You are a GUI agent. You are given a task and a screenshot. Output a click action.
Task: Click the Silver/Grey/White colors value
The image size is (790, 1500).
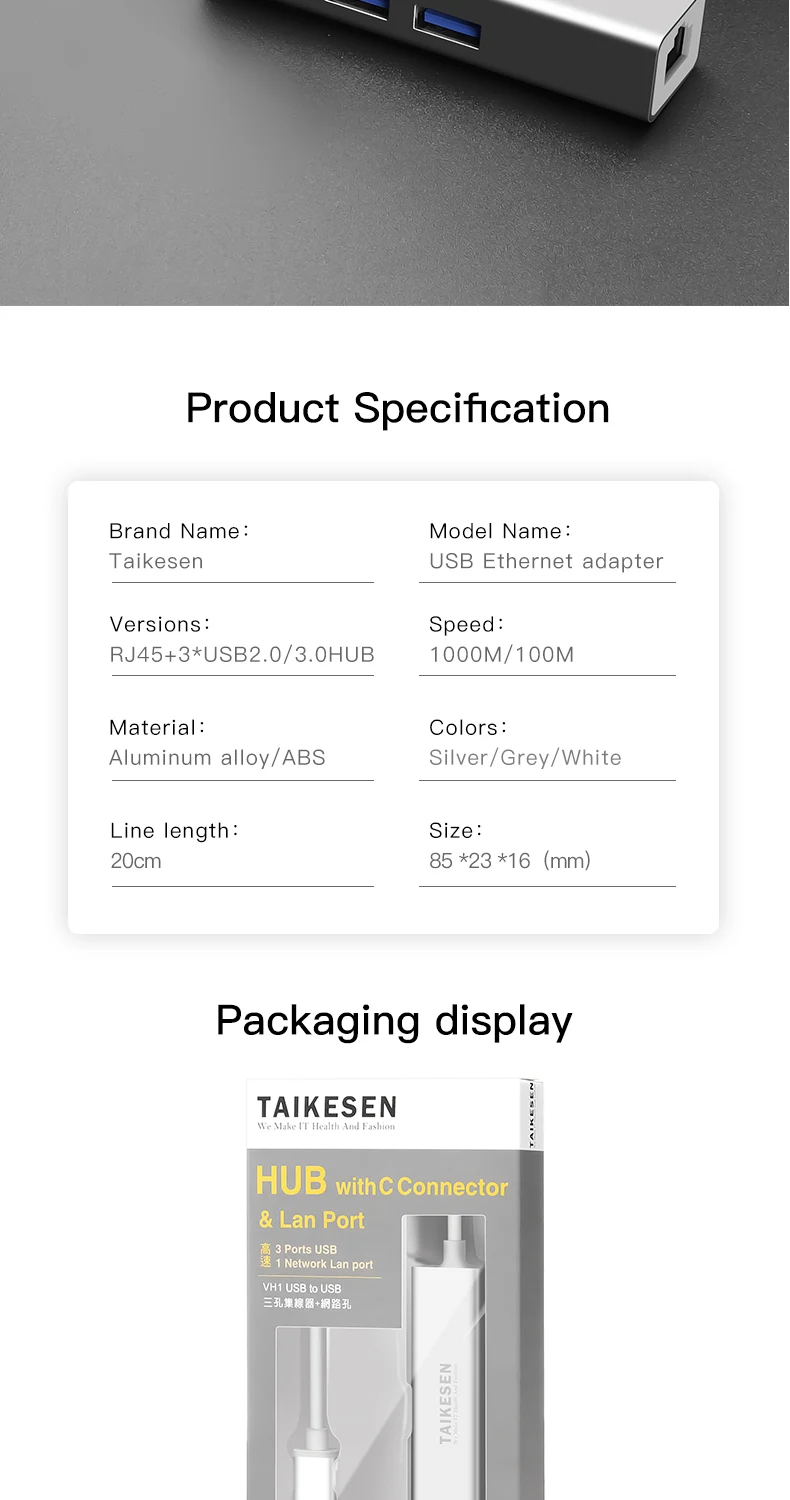tap(525, 758)
